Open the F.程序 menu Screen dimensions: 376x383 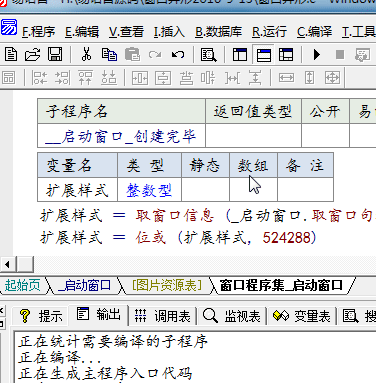(38, 32)
